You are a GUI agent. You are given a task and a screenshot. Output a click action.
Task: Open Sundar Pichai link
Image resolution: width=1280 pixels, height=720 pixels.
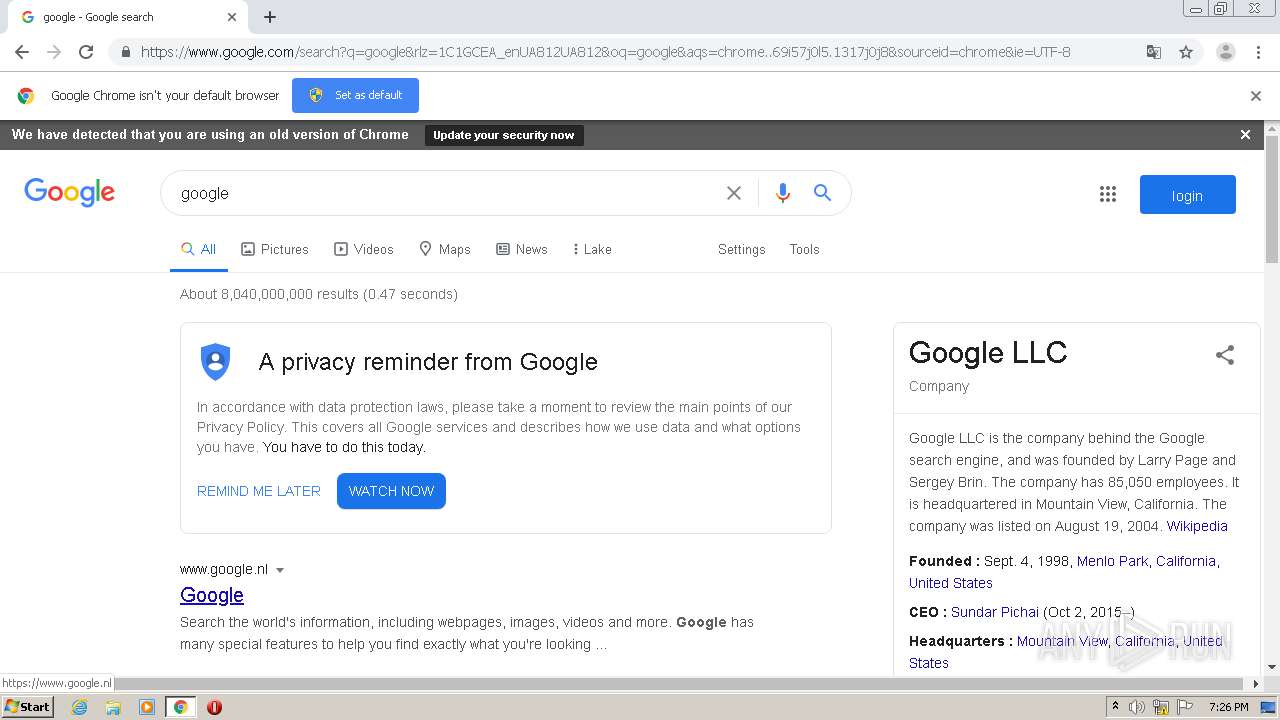pos(995,612)
